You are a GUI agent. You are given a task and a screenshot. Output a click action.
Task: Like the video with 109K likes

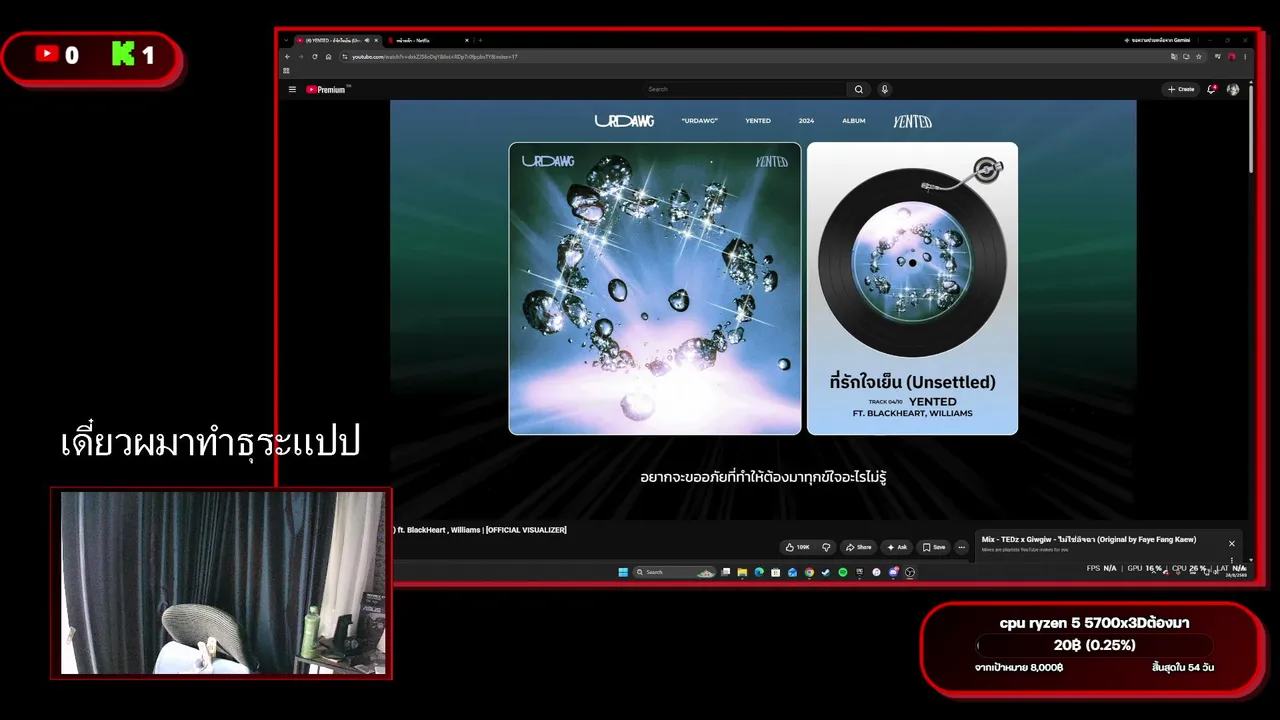point(799,547)
